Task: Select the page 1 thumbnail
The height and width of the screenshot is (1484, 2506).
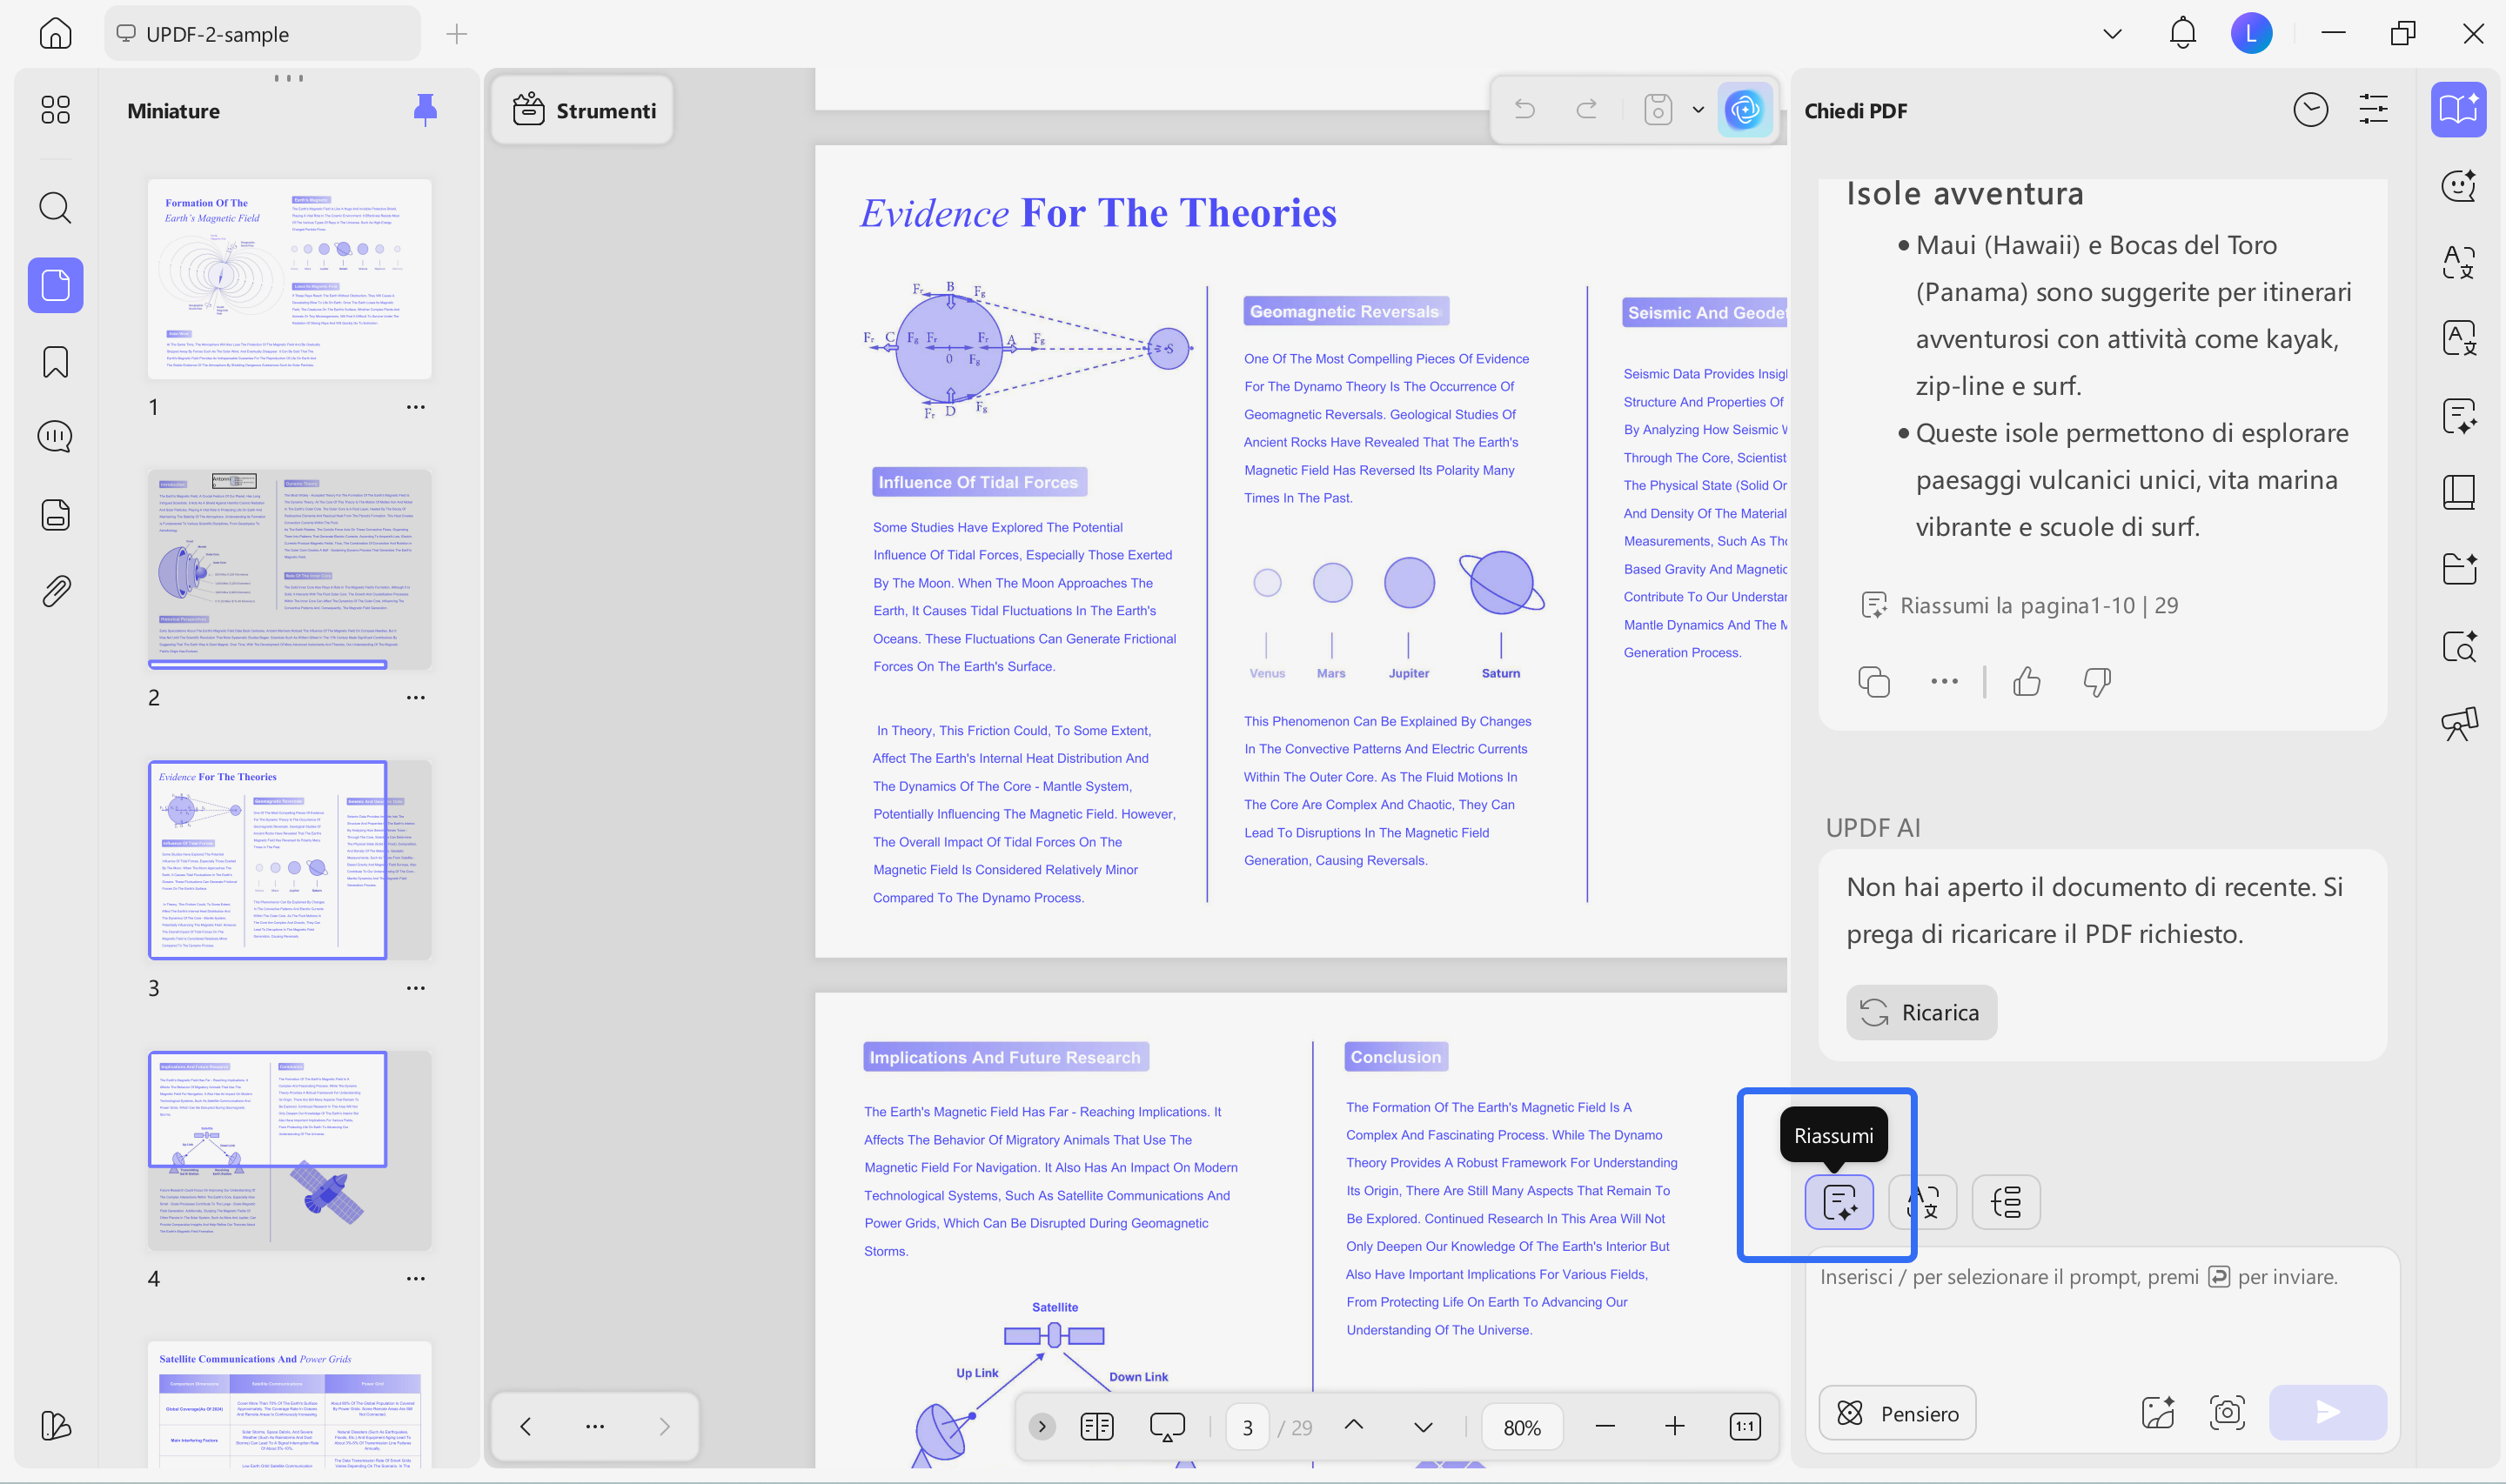Action: [x=289, y=279]
